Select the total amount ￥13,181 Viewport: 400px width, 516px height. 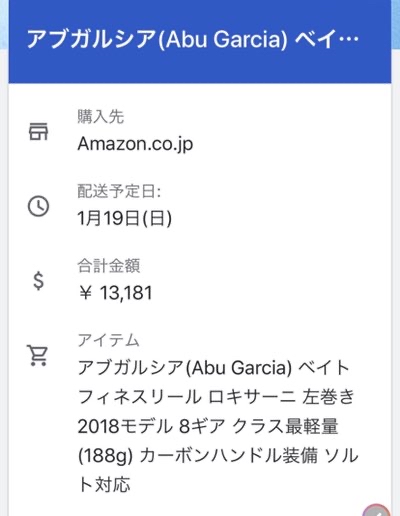pyautogui.click(x=115, y=293)
